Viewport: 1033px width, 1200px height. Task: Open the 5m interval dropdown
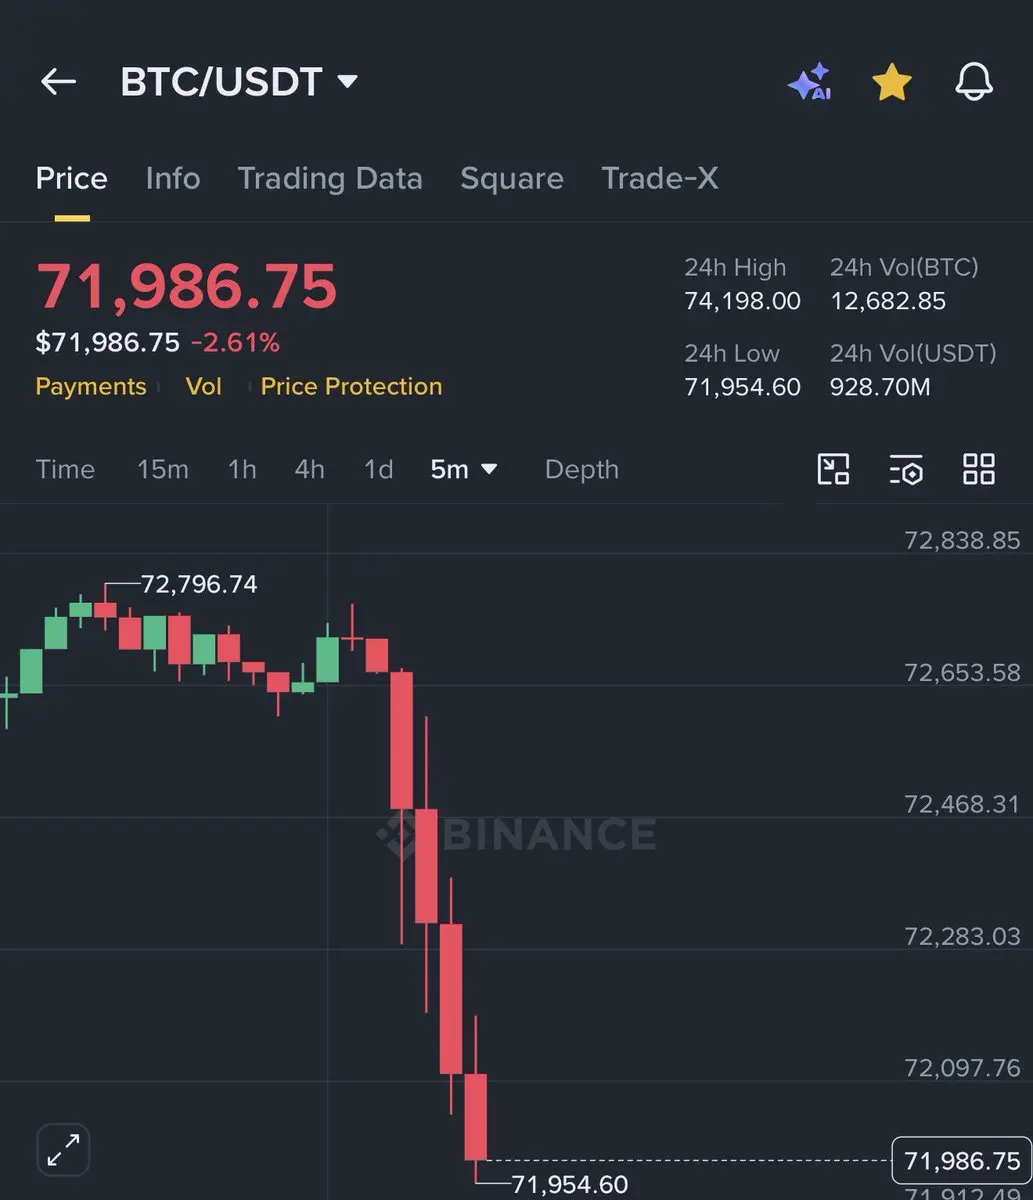(464, 469)
